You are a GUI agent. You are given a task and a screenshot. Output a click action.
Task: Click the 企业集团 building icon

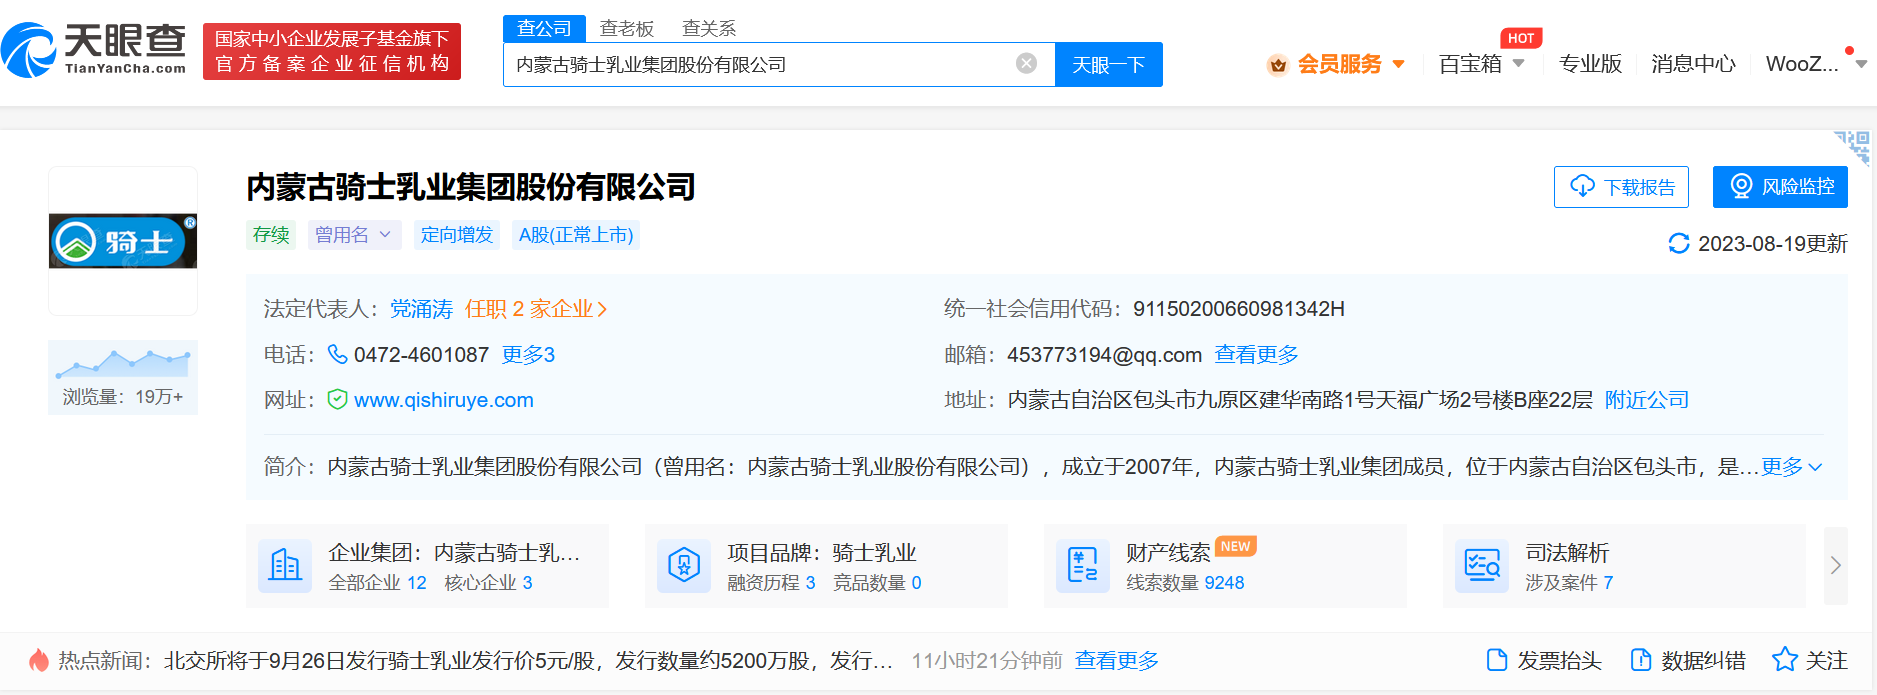285,566
